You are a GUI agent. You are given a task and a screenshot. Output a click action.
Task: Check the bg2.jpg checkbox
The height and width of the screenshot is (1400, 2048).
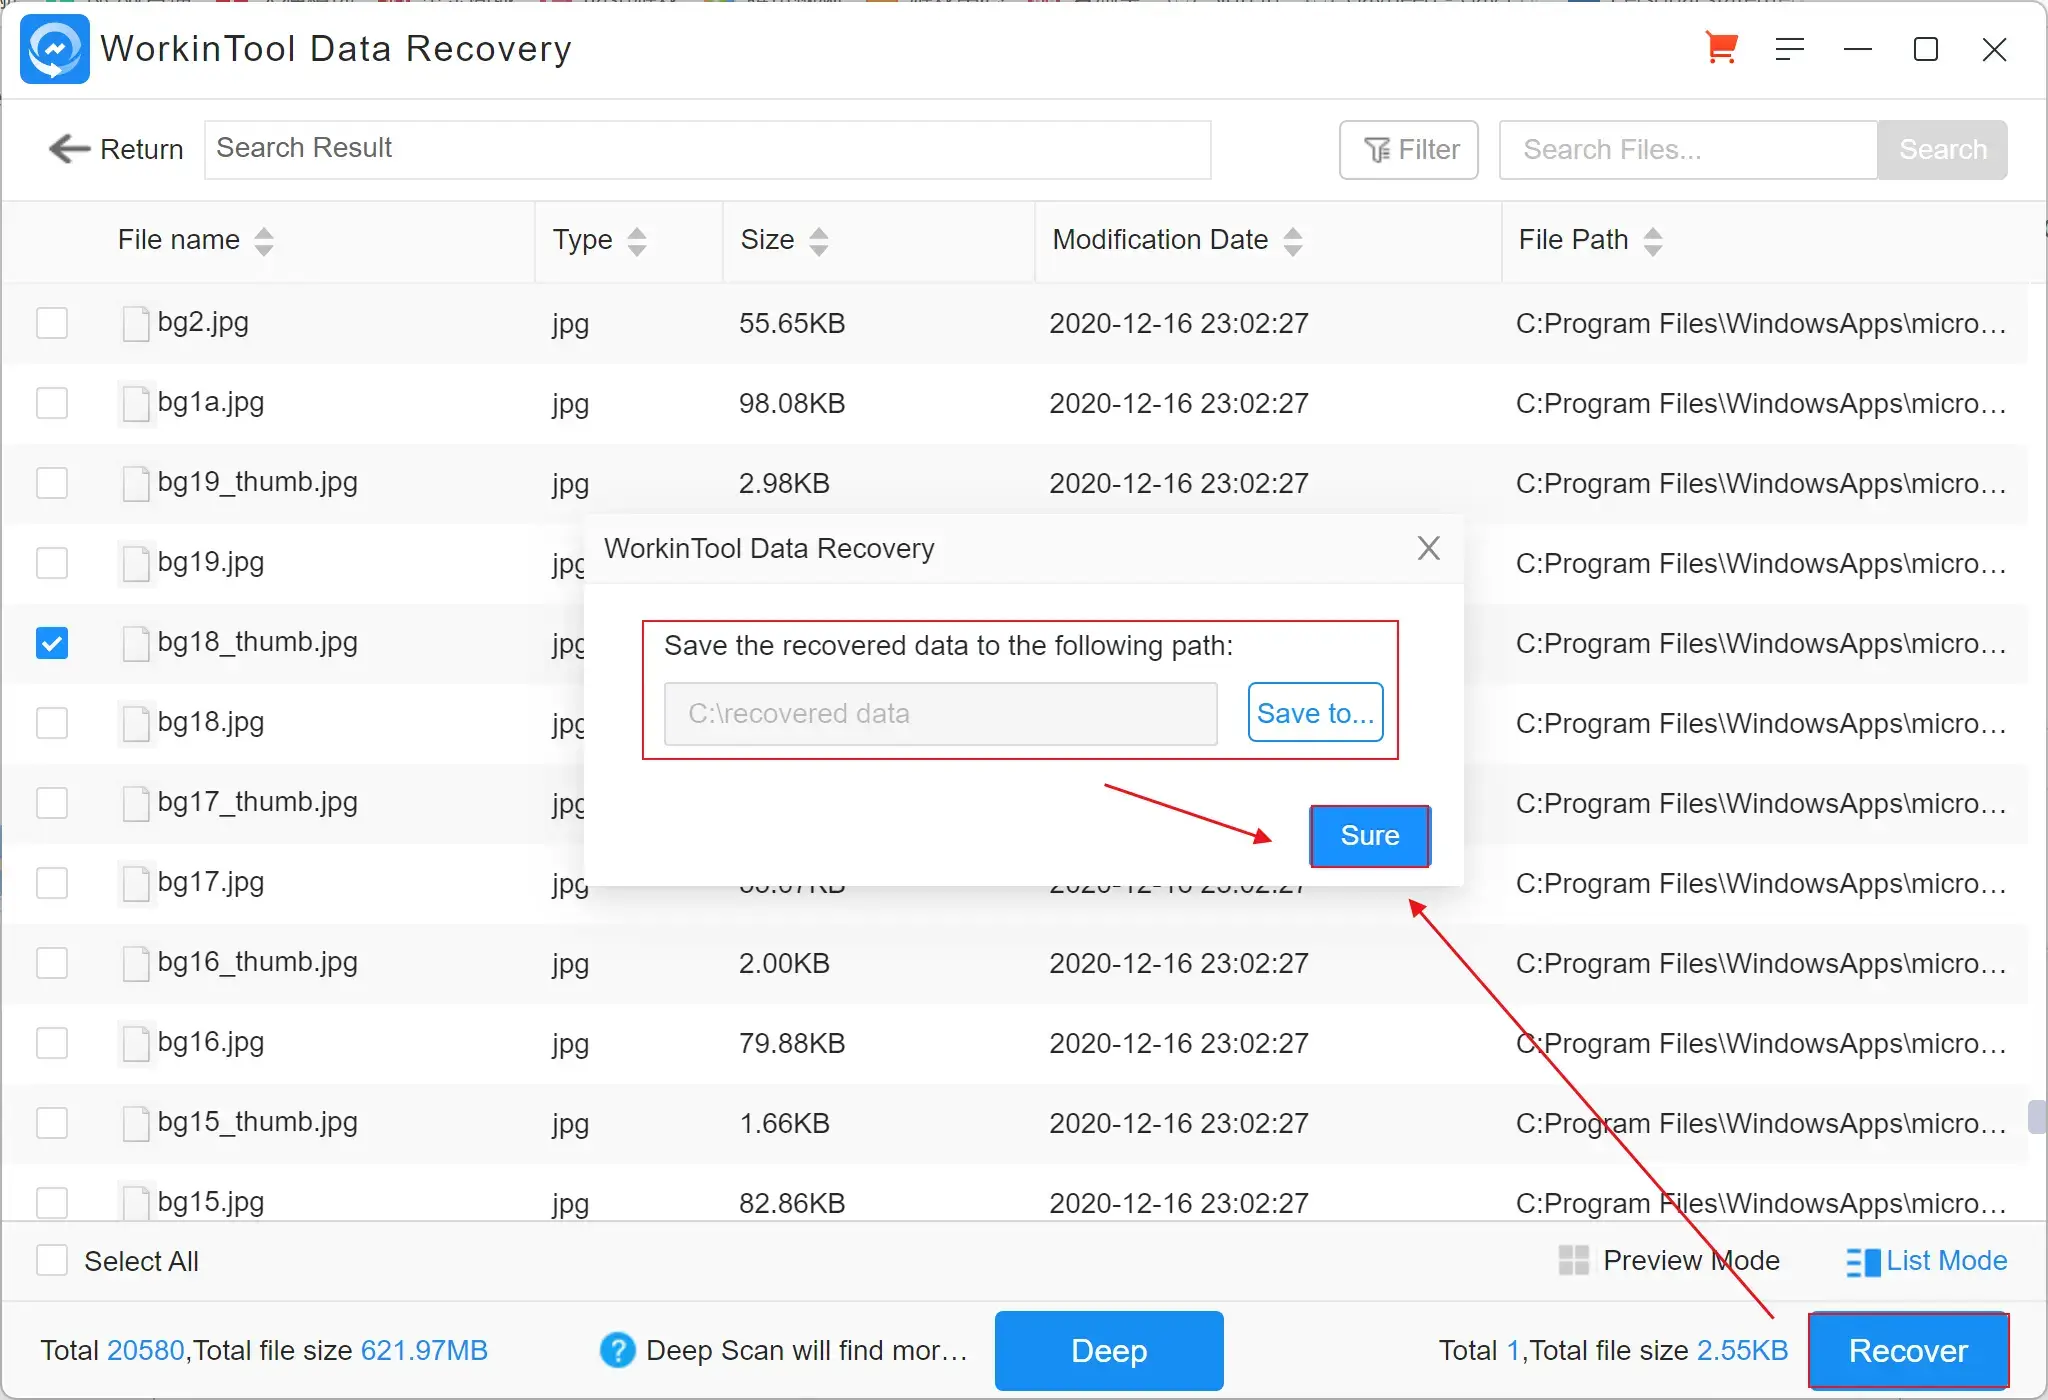[x=52, y=323]
